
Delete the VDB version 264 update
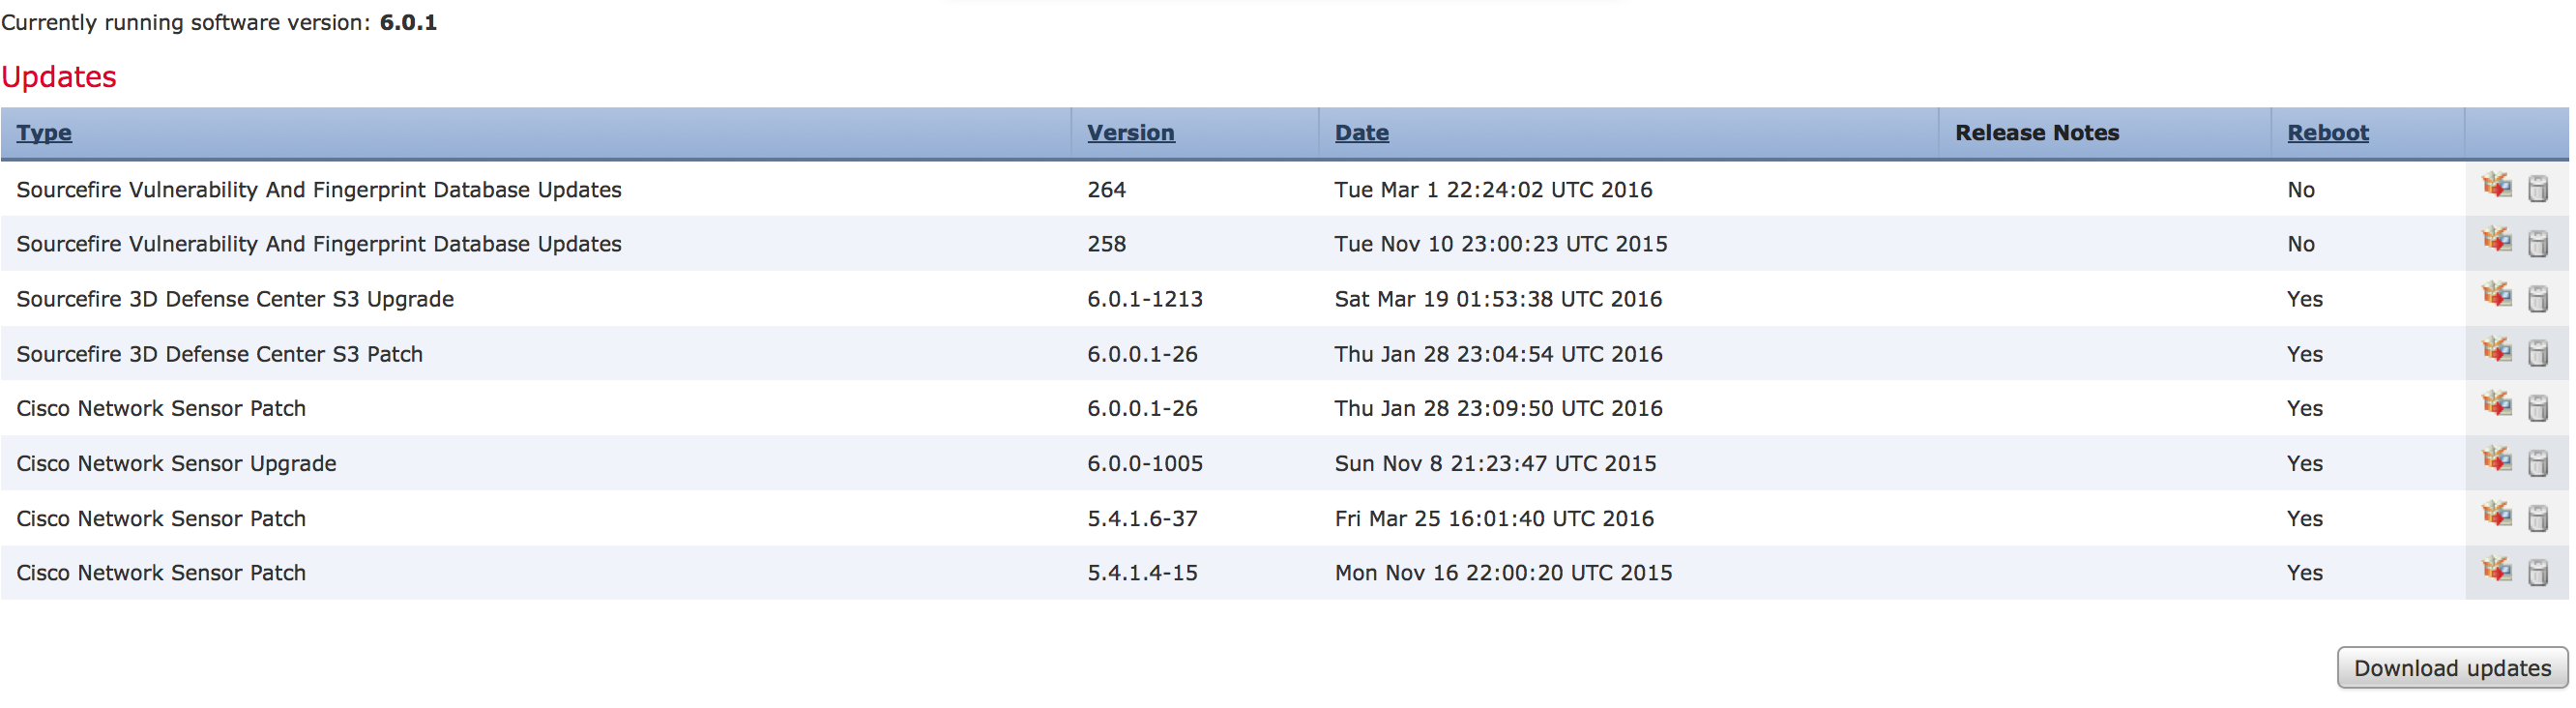coord(2537,189)
